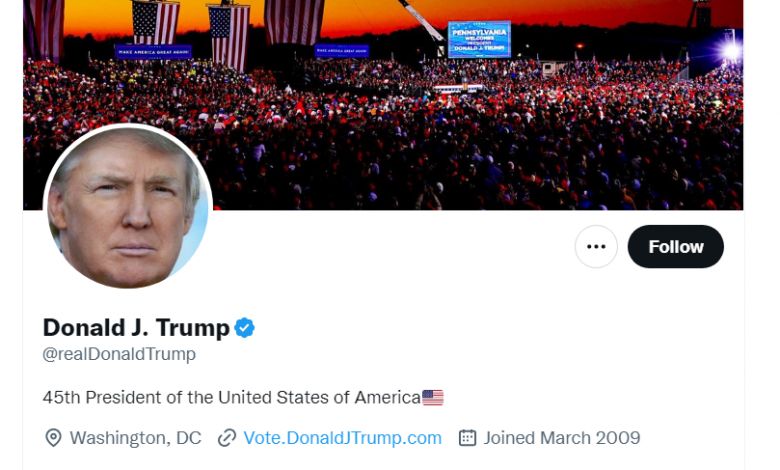Image resolution: width=780 pixels, height=470 pixels.
Task: Click the @realDonaldTrump handle
Action: 119,354
